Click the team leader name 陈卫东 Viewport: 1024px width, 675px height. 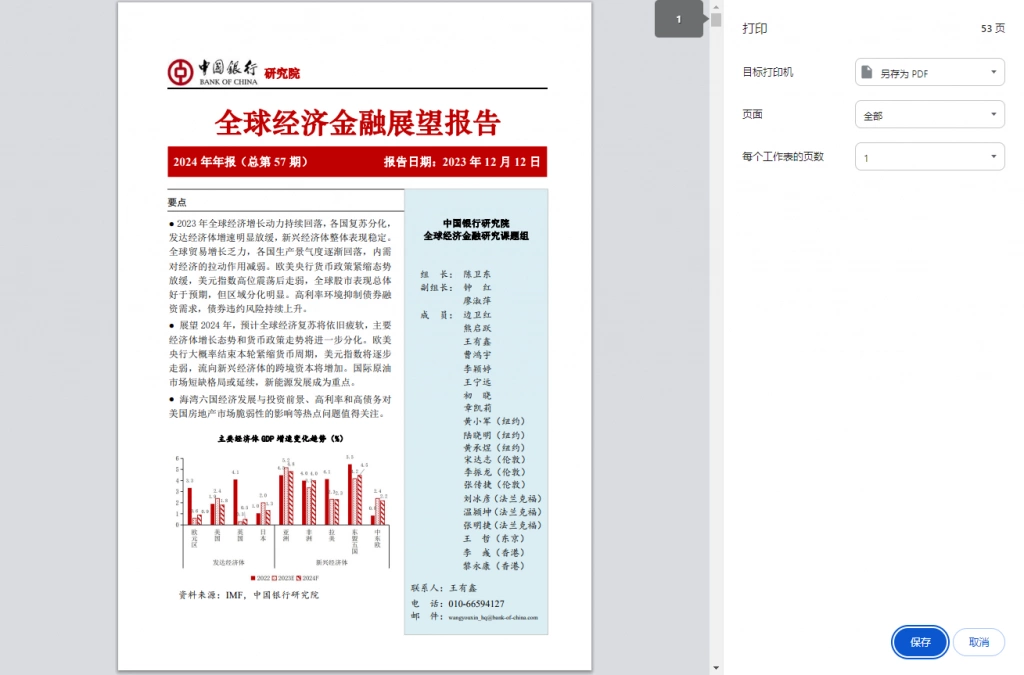tap(477, 274)
